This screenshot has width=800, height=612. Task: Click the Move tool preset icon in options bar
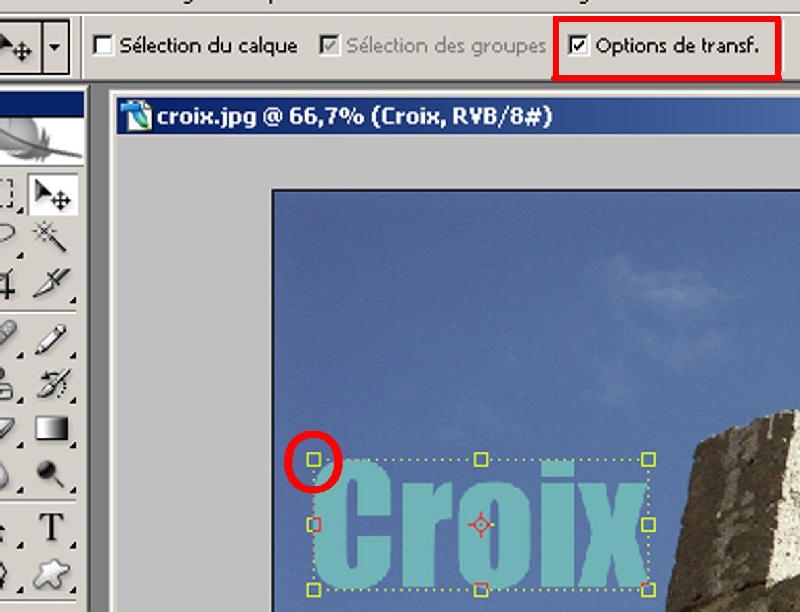16,47
